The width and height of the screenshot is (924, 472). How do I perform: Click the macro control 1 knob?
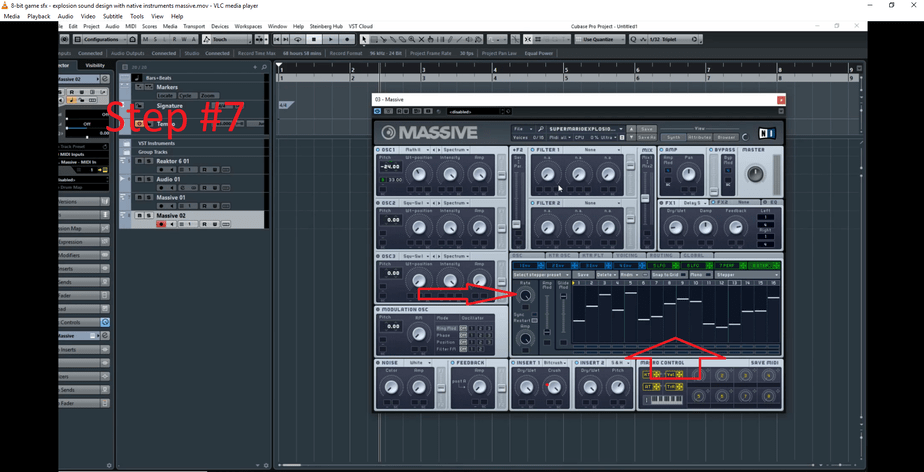coord(699,375)
